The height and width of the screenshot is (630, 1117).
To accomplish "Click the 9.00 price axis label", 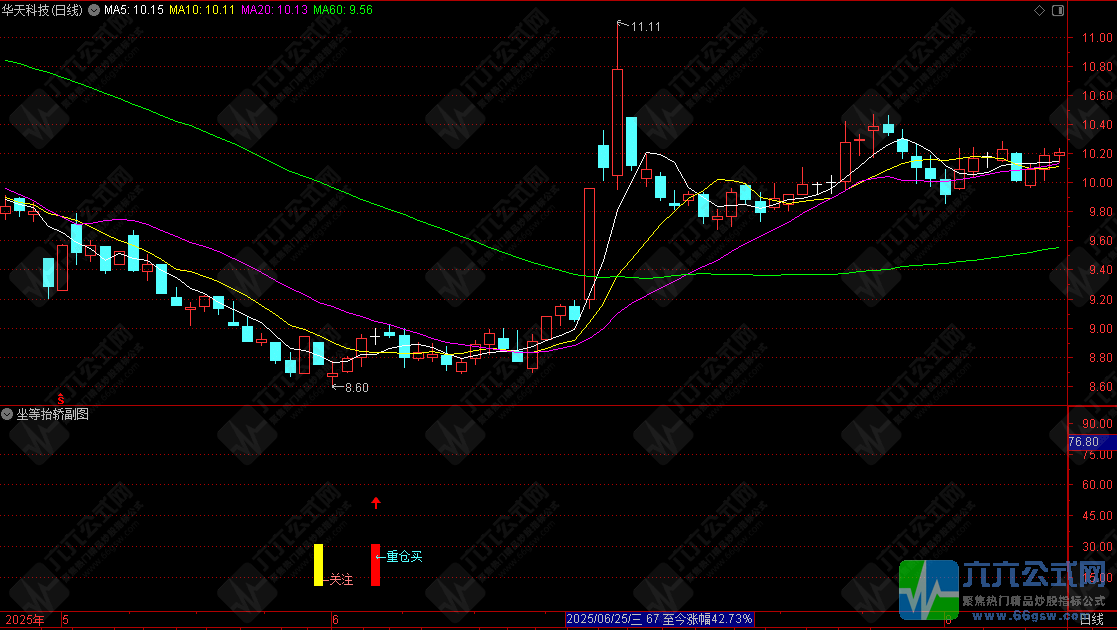I will coord(1101,329).
